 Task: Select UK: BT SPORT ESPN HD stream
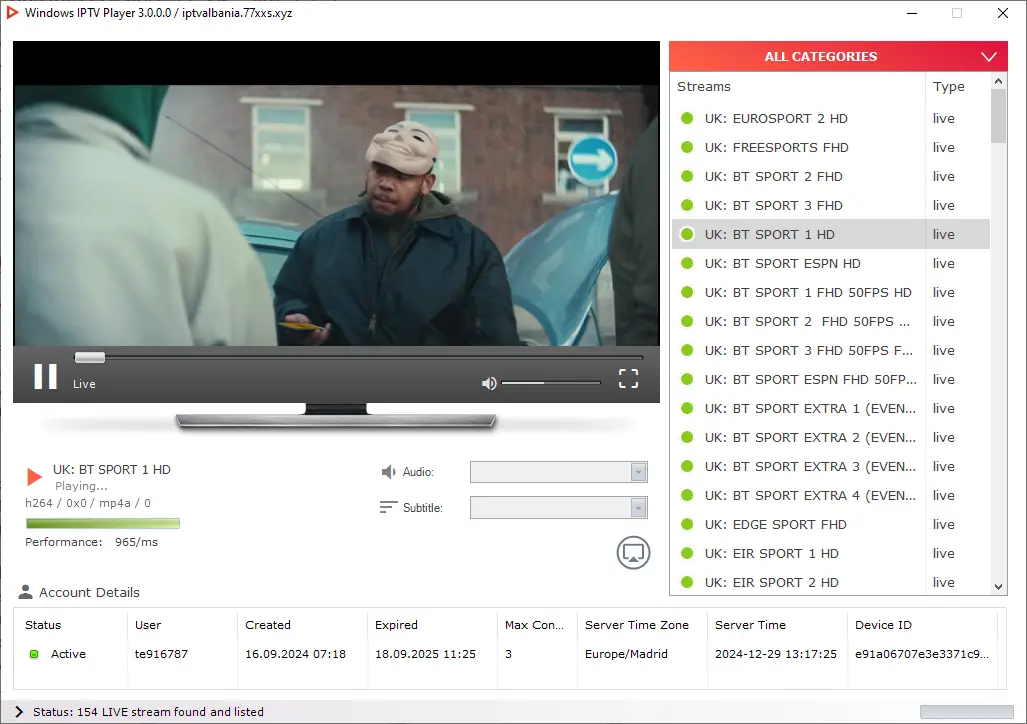831,263
